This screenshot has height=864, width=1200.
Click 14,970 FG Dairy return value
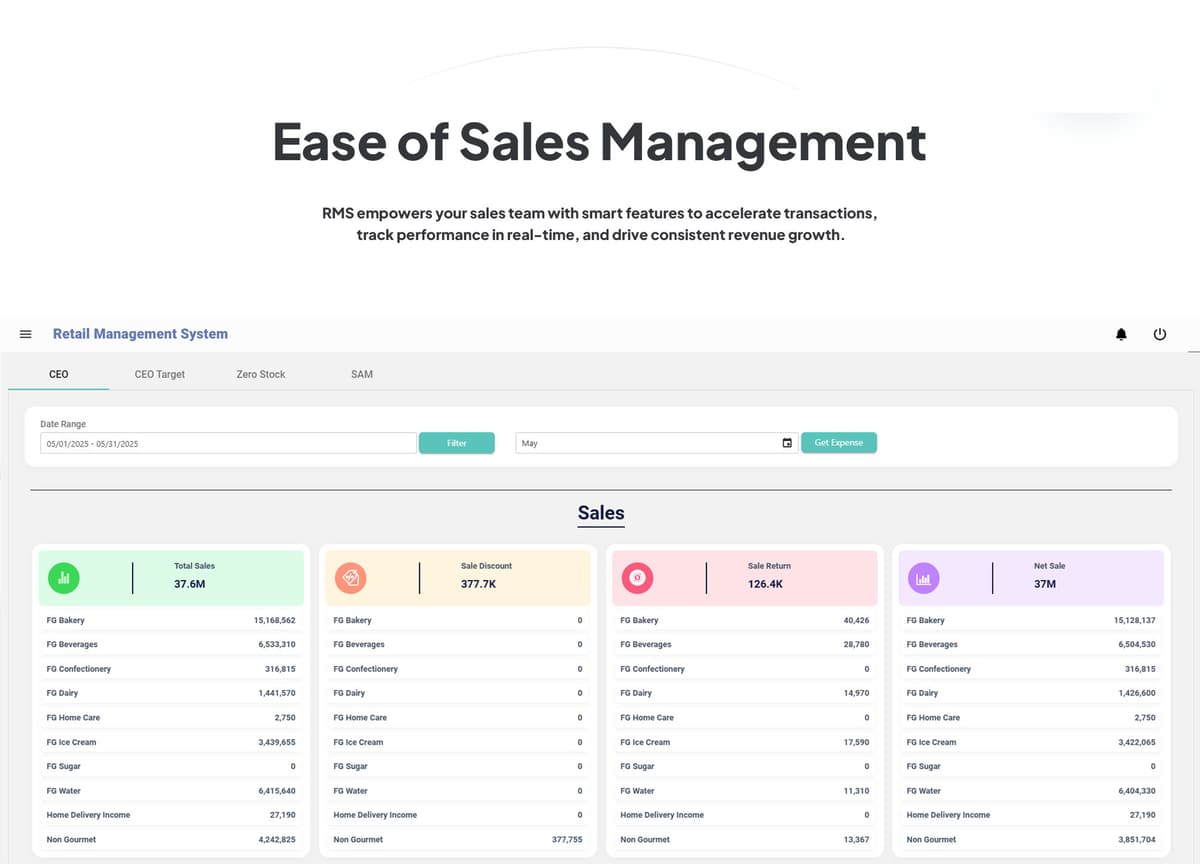point(857,693)
